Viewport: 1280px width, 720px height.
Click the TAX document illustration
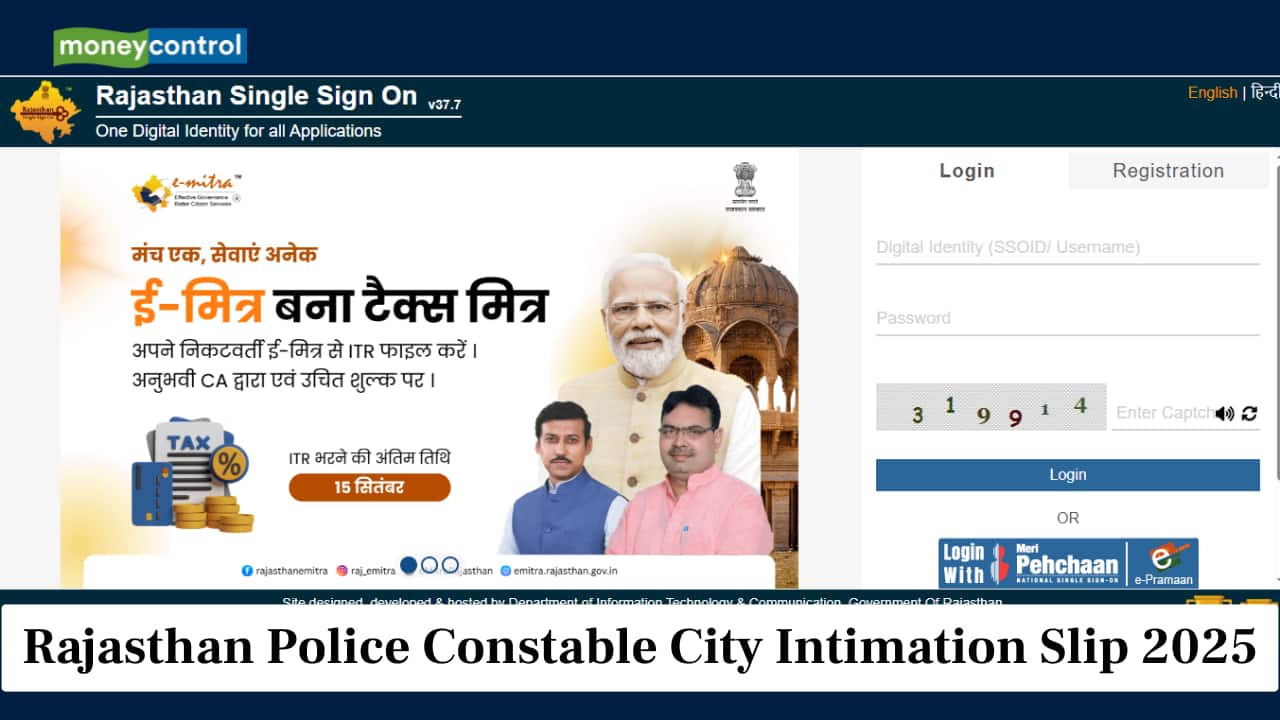192,475
